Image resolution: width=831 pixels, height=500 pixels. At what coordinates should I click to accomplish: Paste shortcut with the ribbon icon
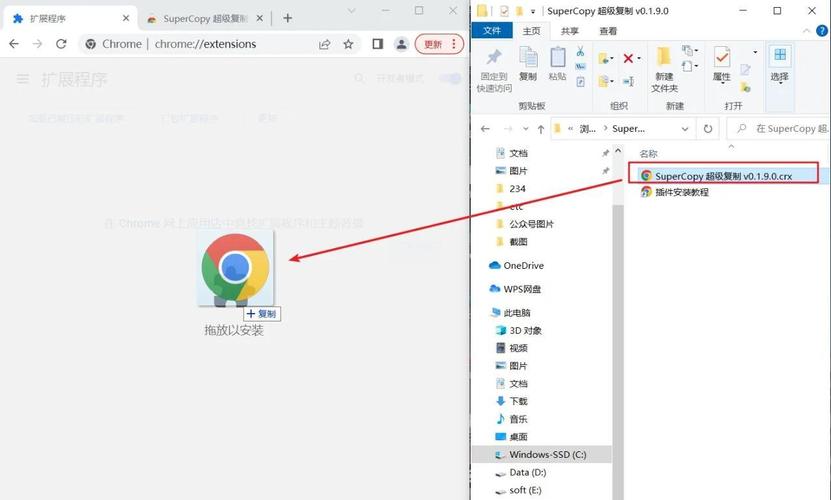580,82
